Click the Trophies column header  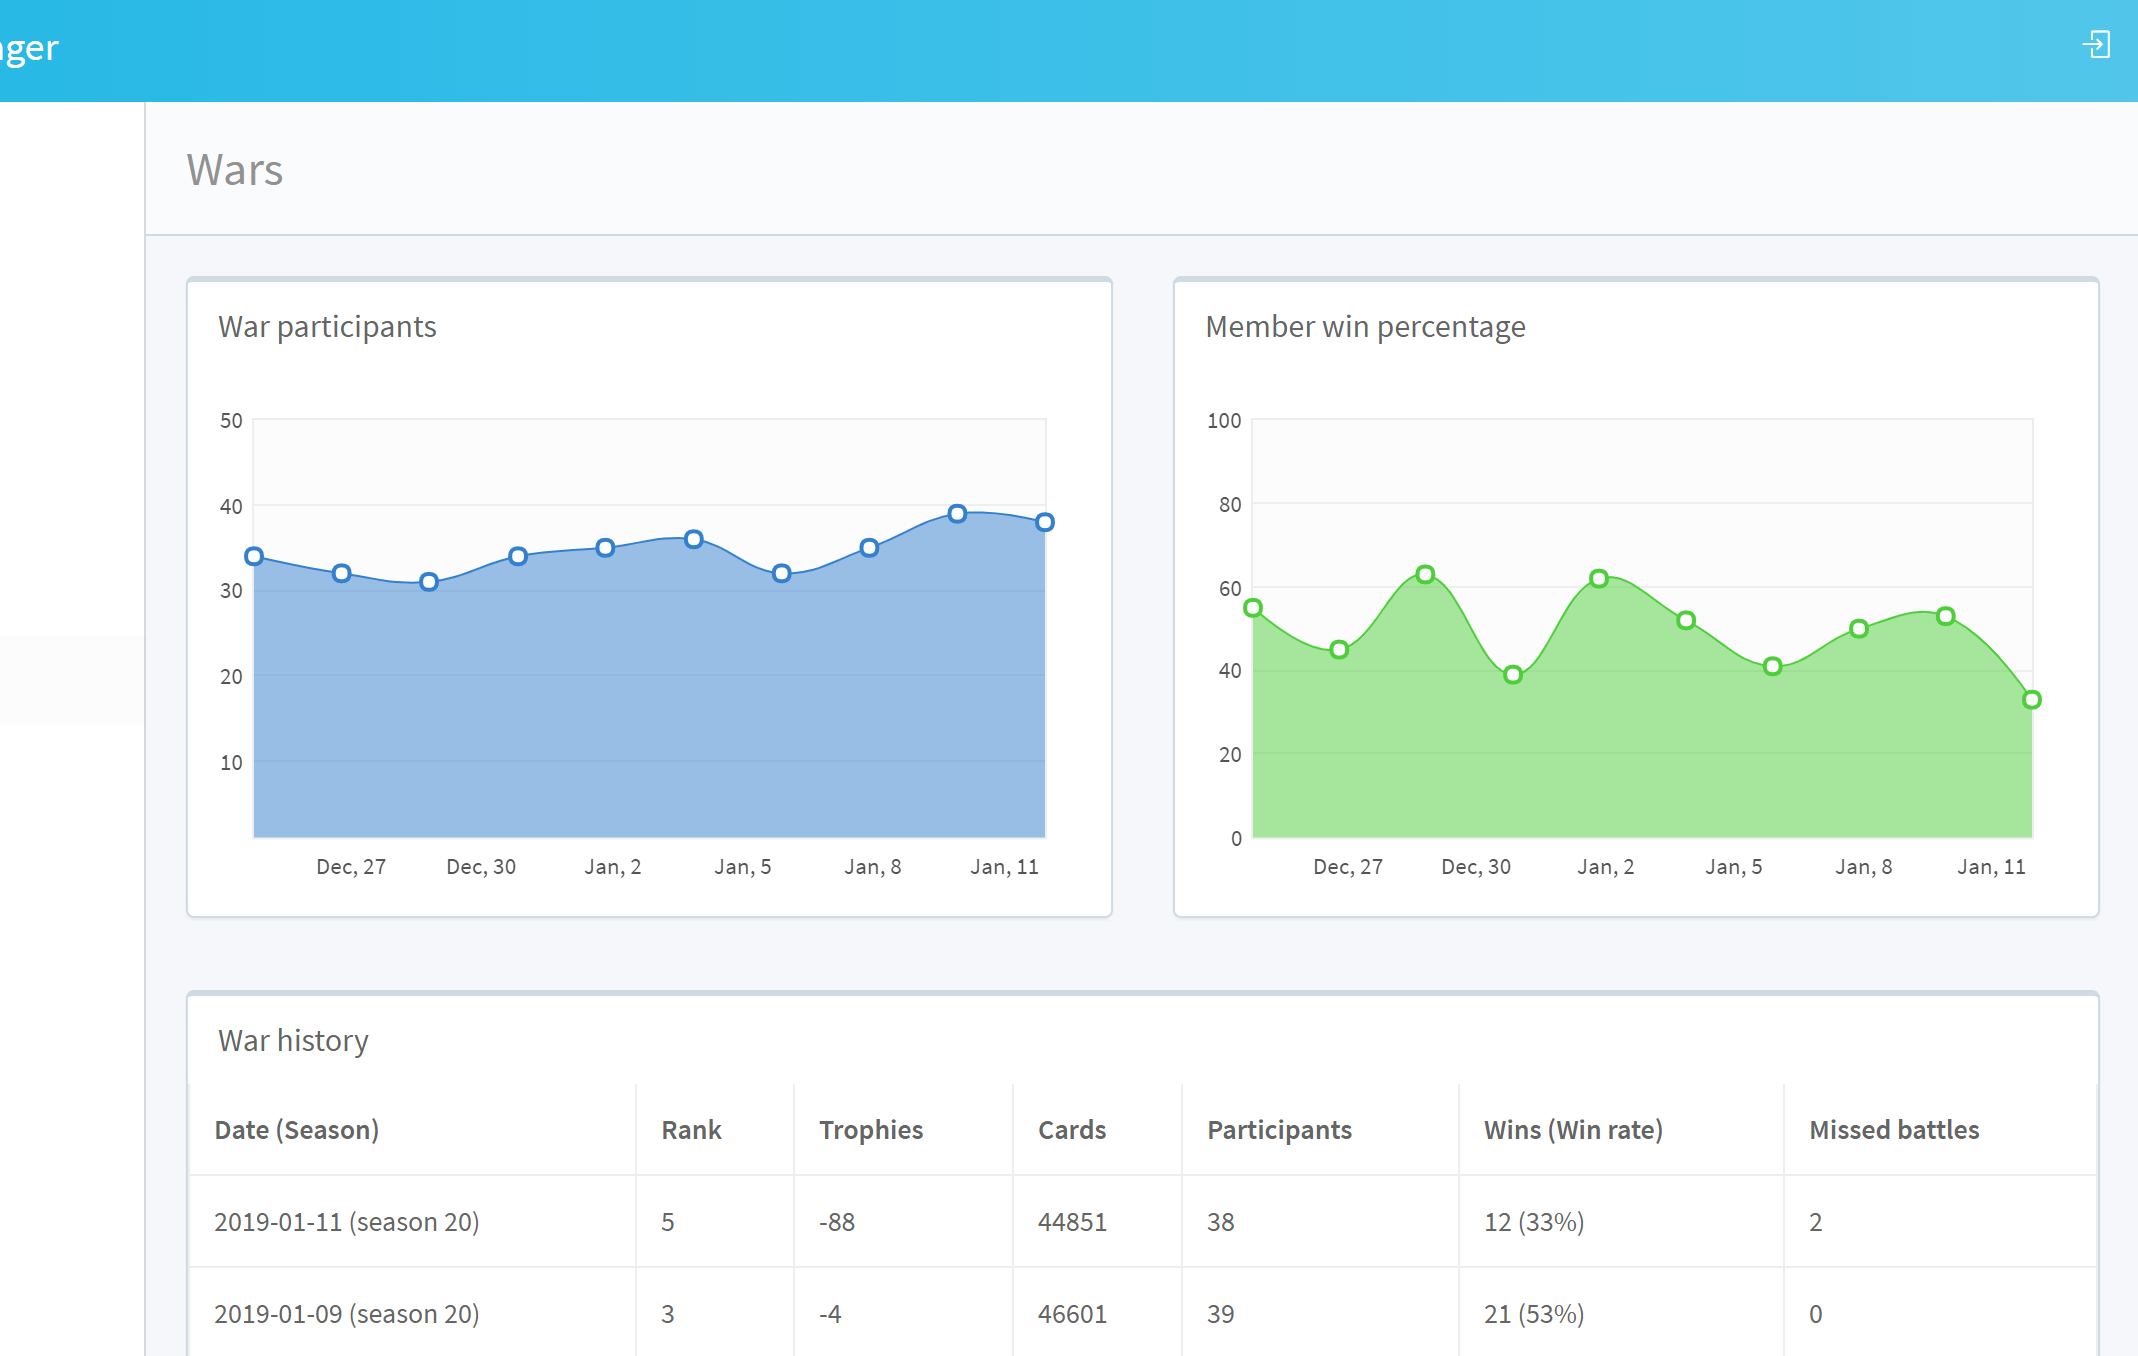click(870, 1130)
